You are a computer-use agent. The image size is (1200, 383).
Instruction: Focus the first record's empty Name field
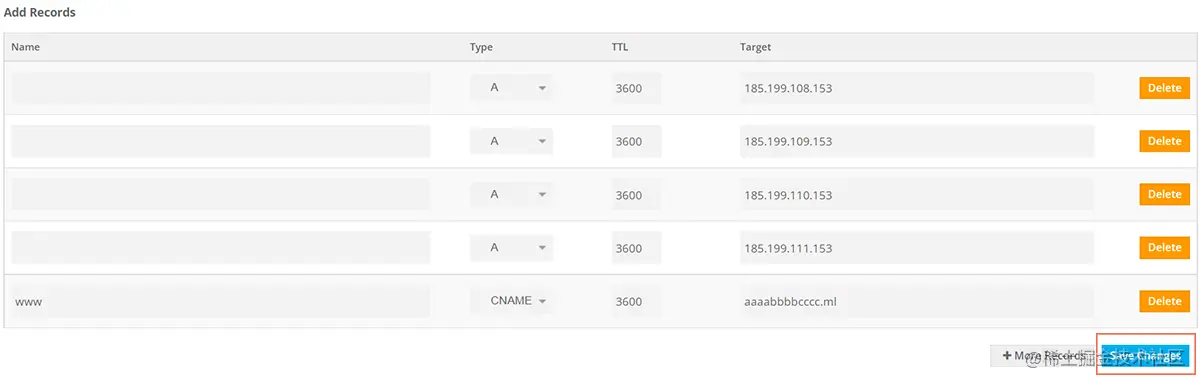[x=220, y=88]
